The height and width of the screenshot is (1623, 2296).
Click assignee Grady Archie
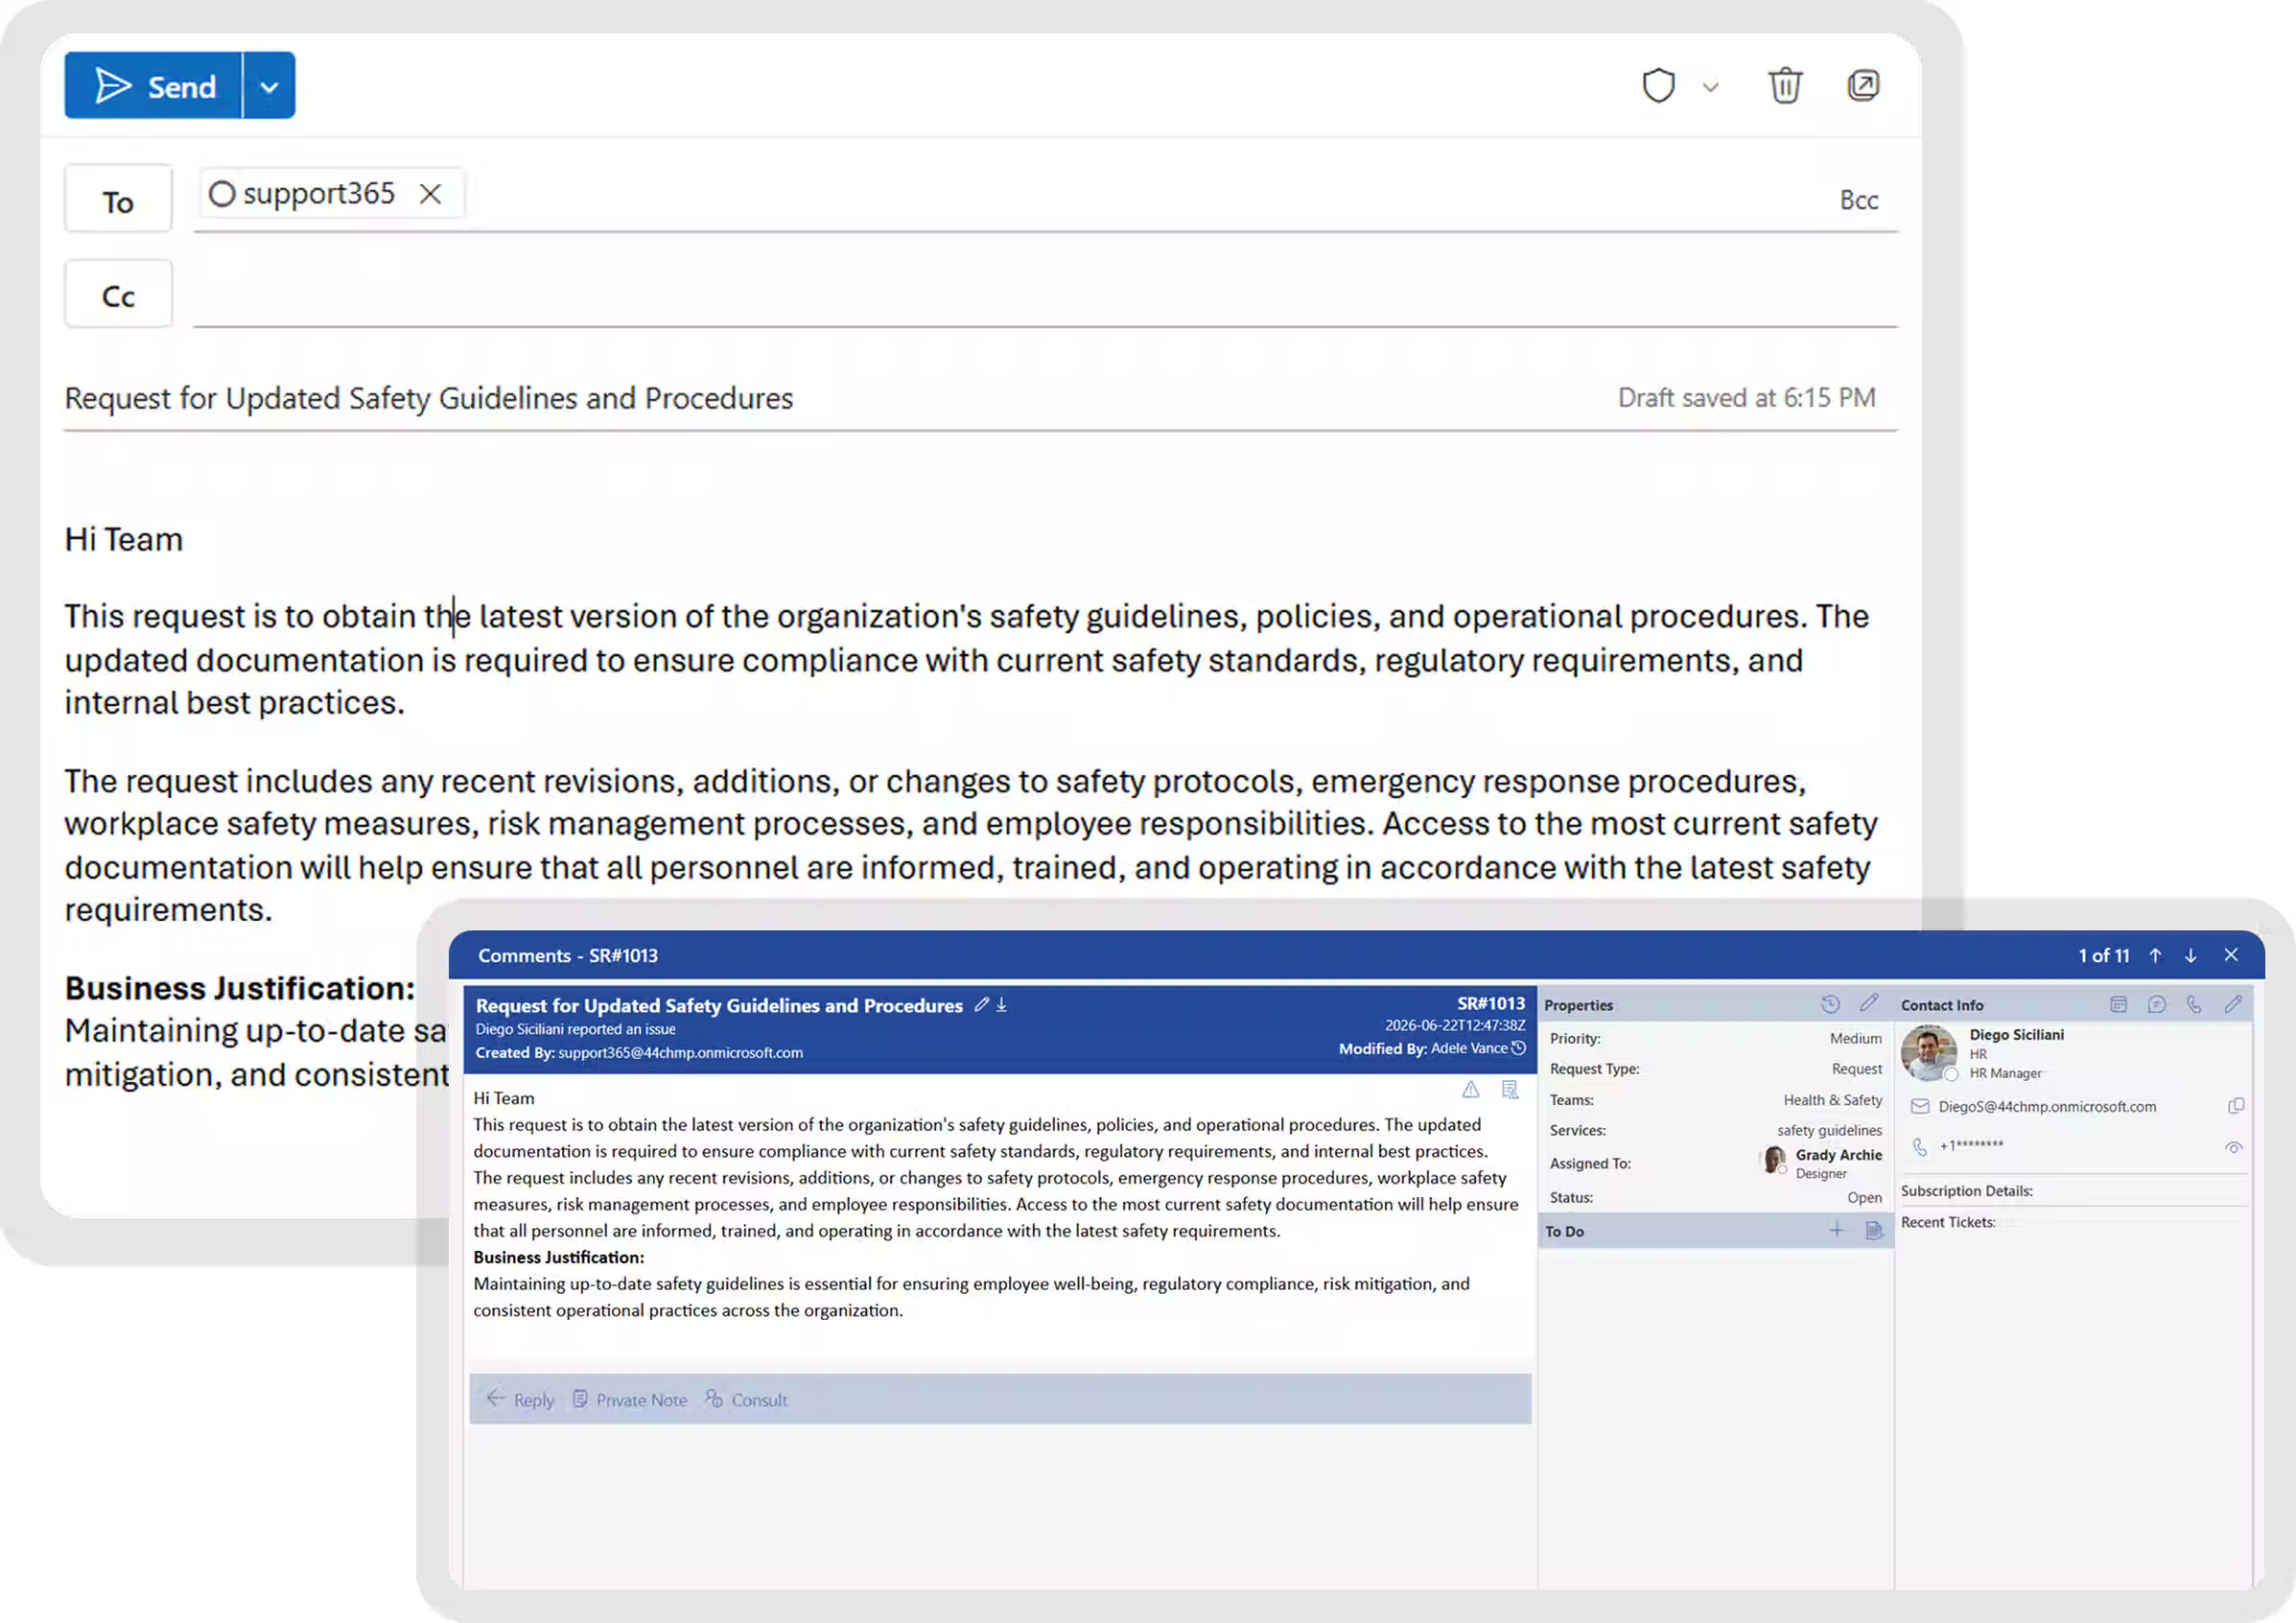pos(1838,1155)
